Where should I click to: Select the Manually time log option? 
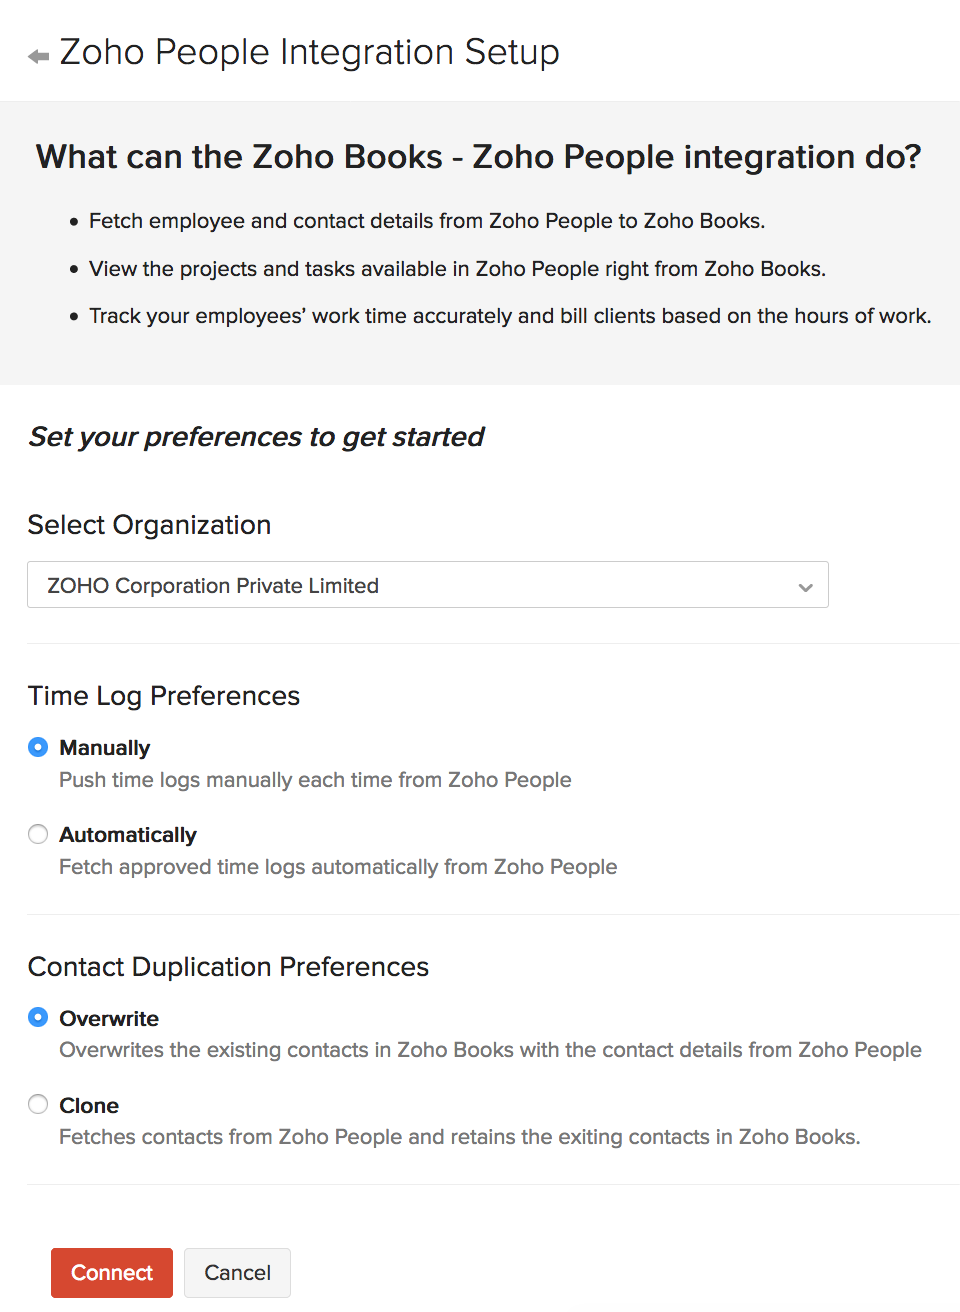[x=38, y=747]
